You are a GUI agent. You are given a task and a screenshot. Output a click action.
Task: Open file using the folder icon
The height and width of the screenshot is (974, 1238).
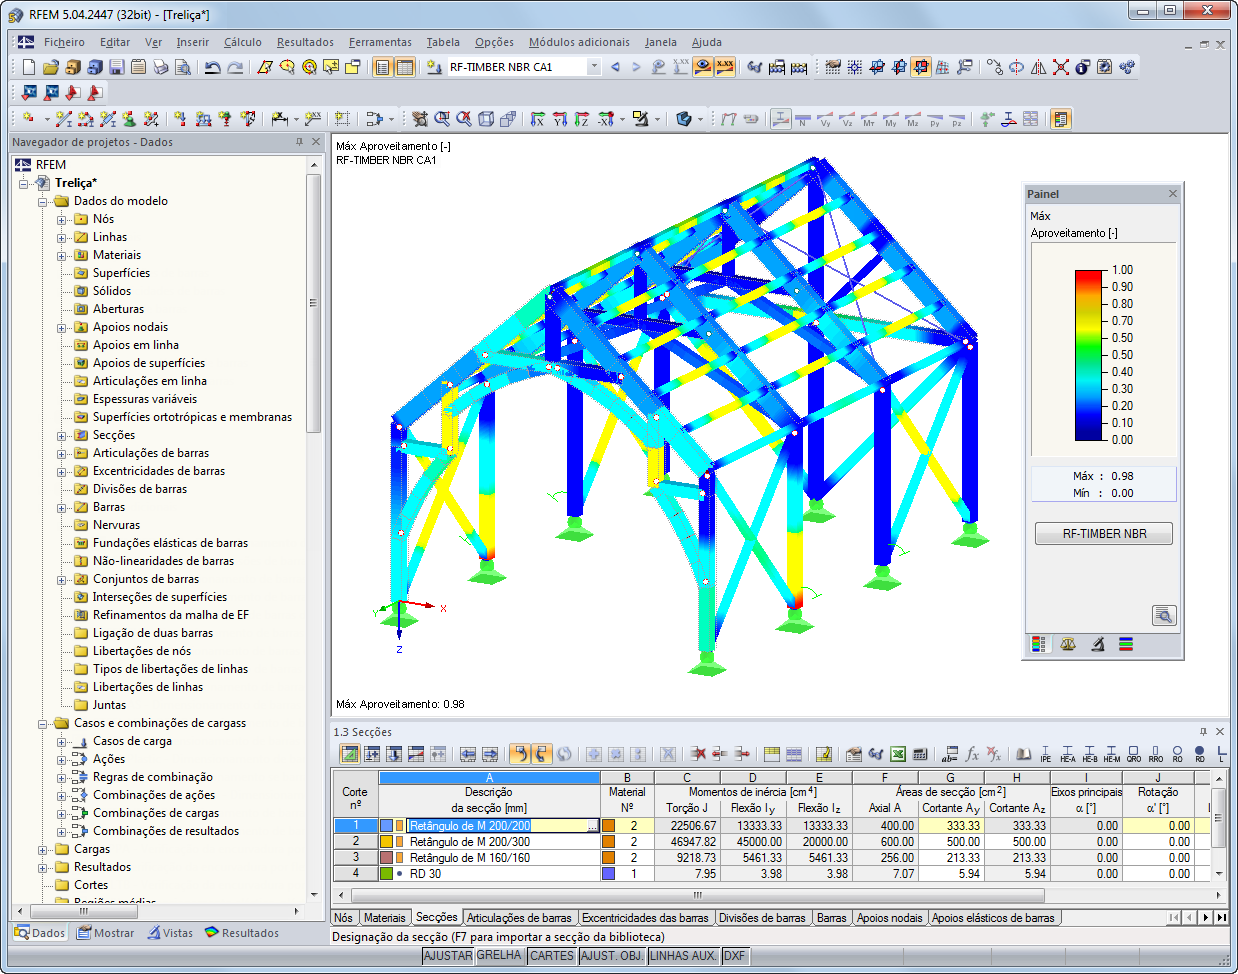coord(51,67)
